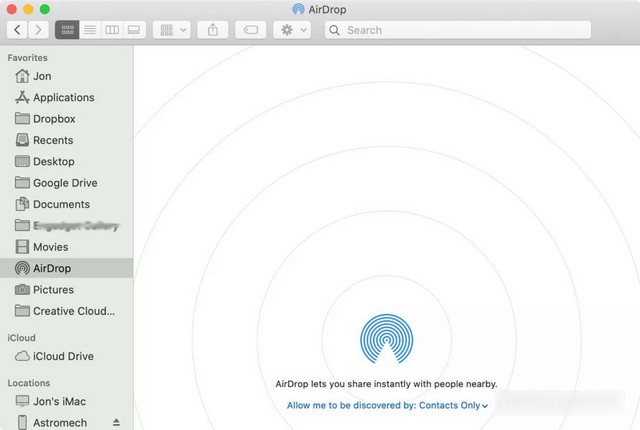Click the Forward navigation arrow
The width and height of the screenshot is (640, 430).
point(39,30)
